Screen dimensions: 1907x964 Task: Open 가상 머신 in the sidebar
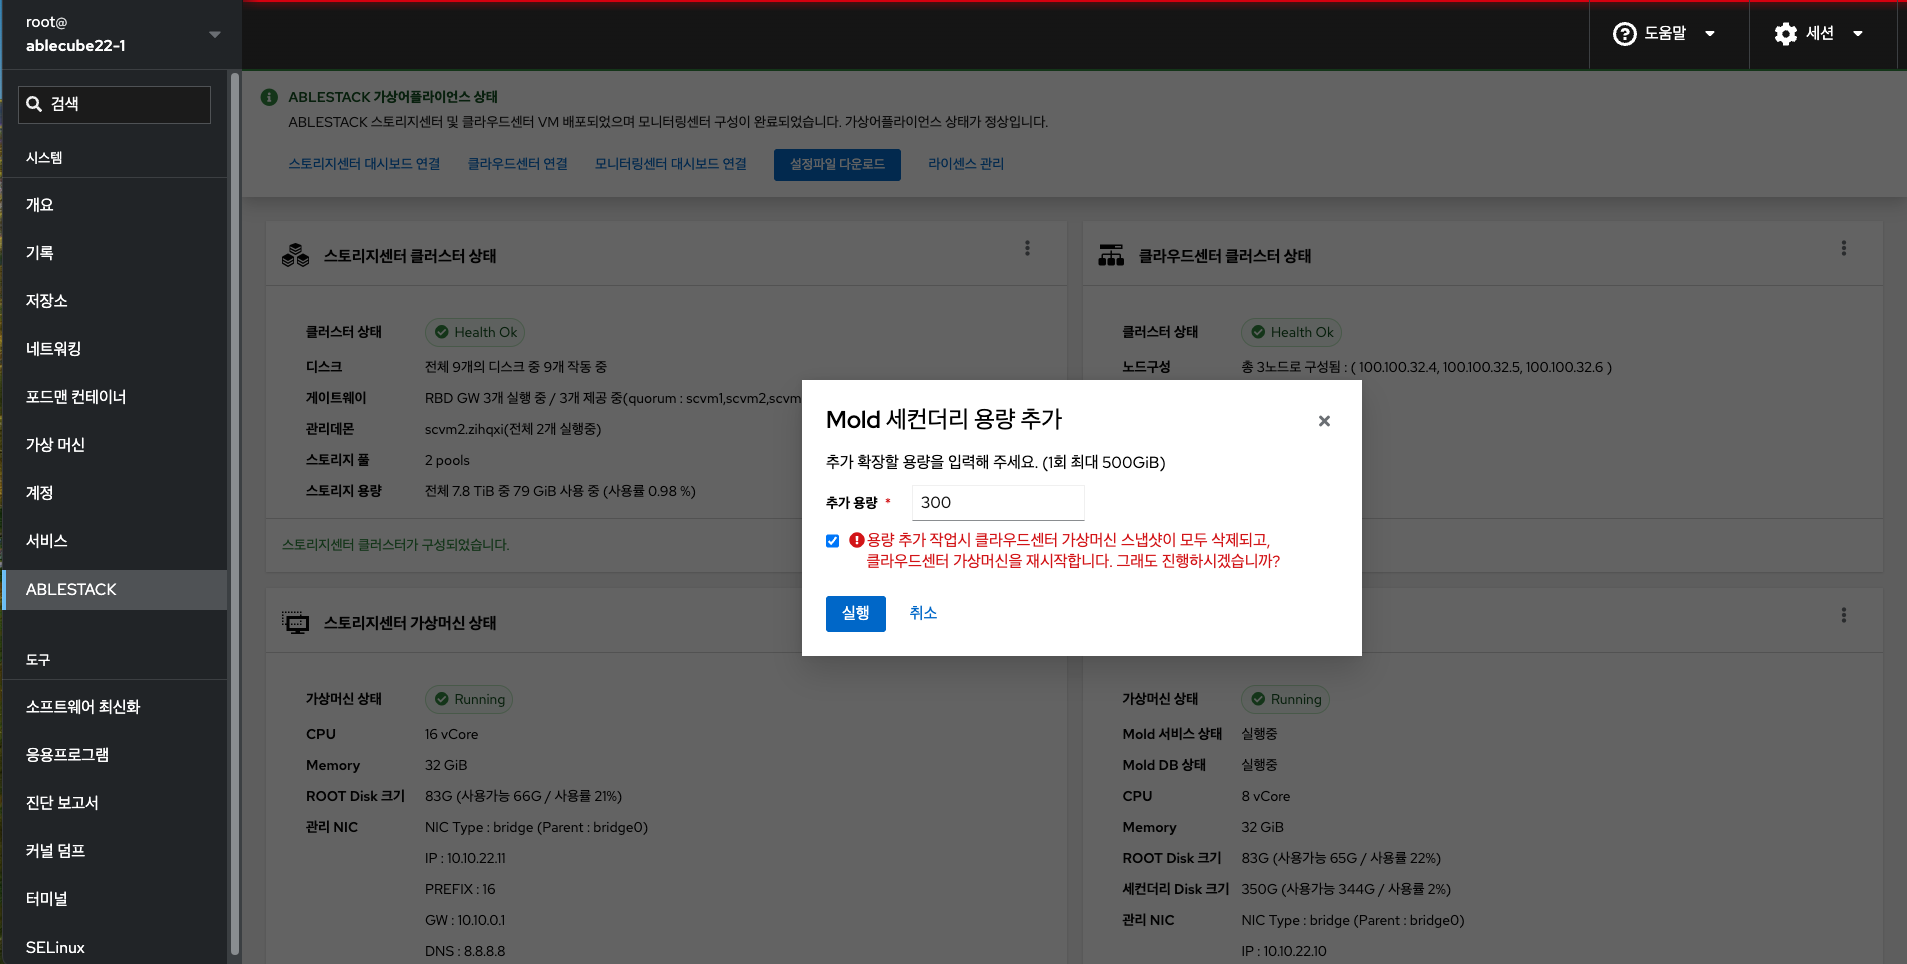click(115, 445)
